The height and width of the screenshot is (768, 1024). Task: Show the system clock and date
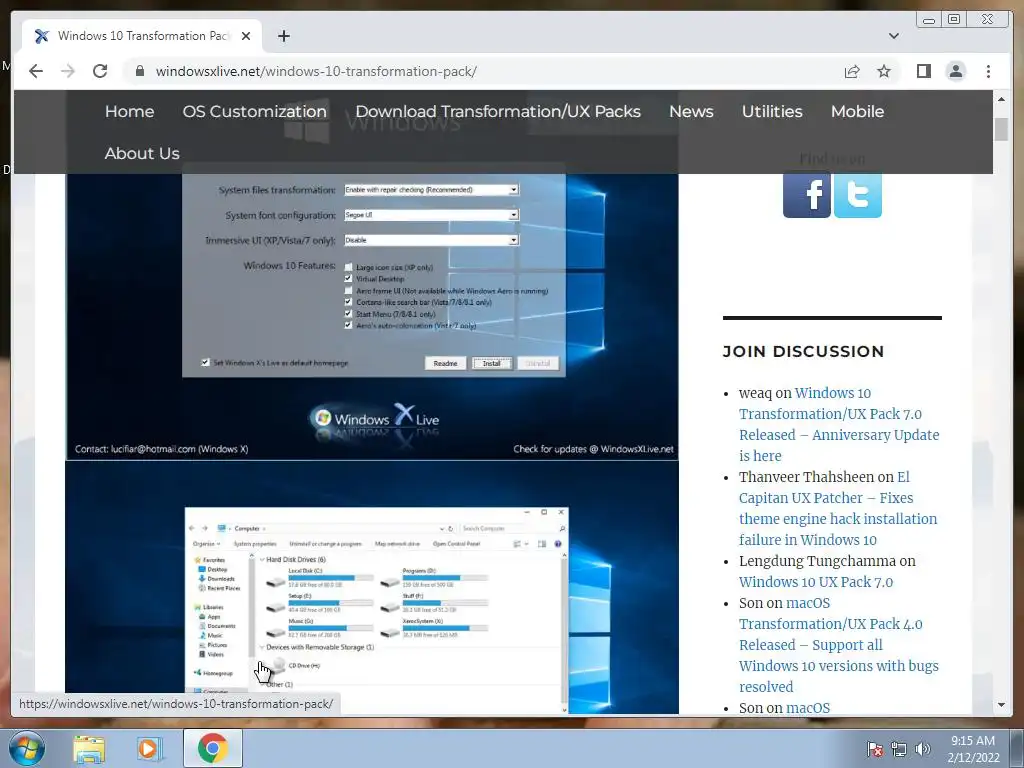(972, 749)
